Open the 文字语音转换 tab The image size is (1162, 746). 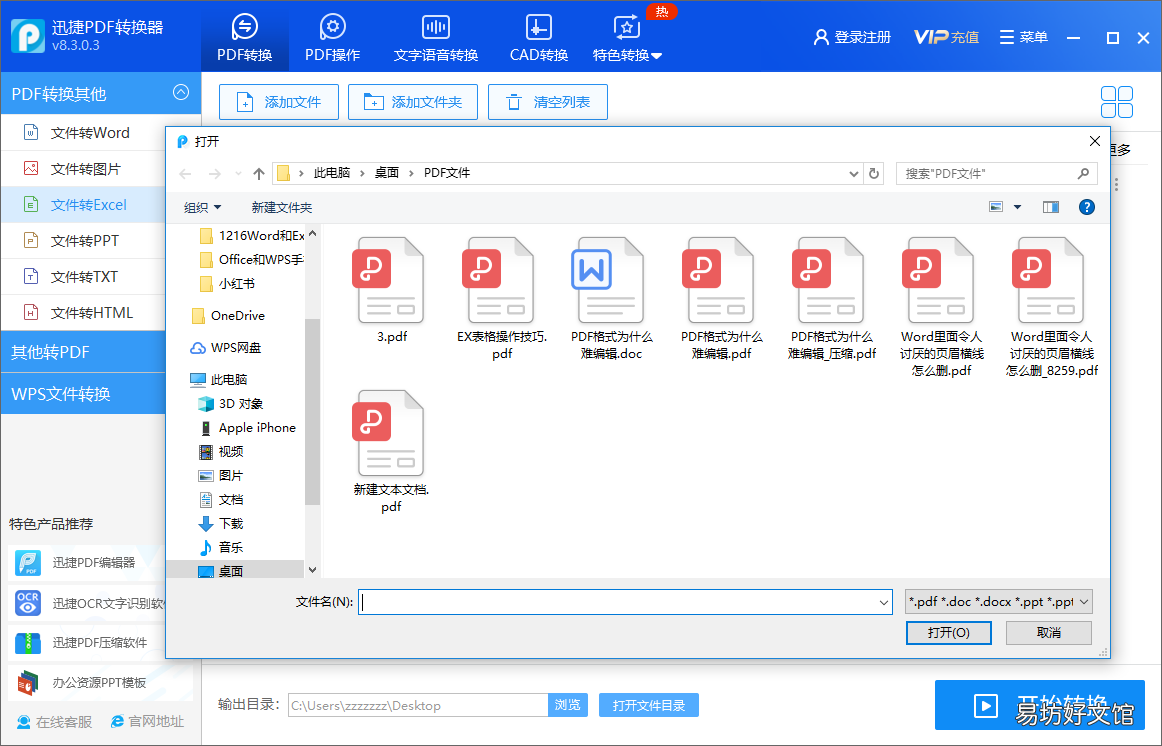tap(436, 37)
